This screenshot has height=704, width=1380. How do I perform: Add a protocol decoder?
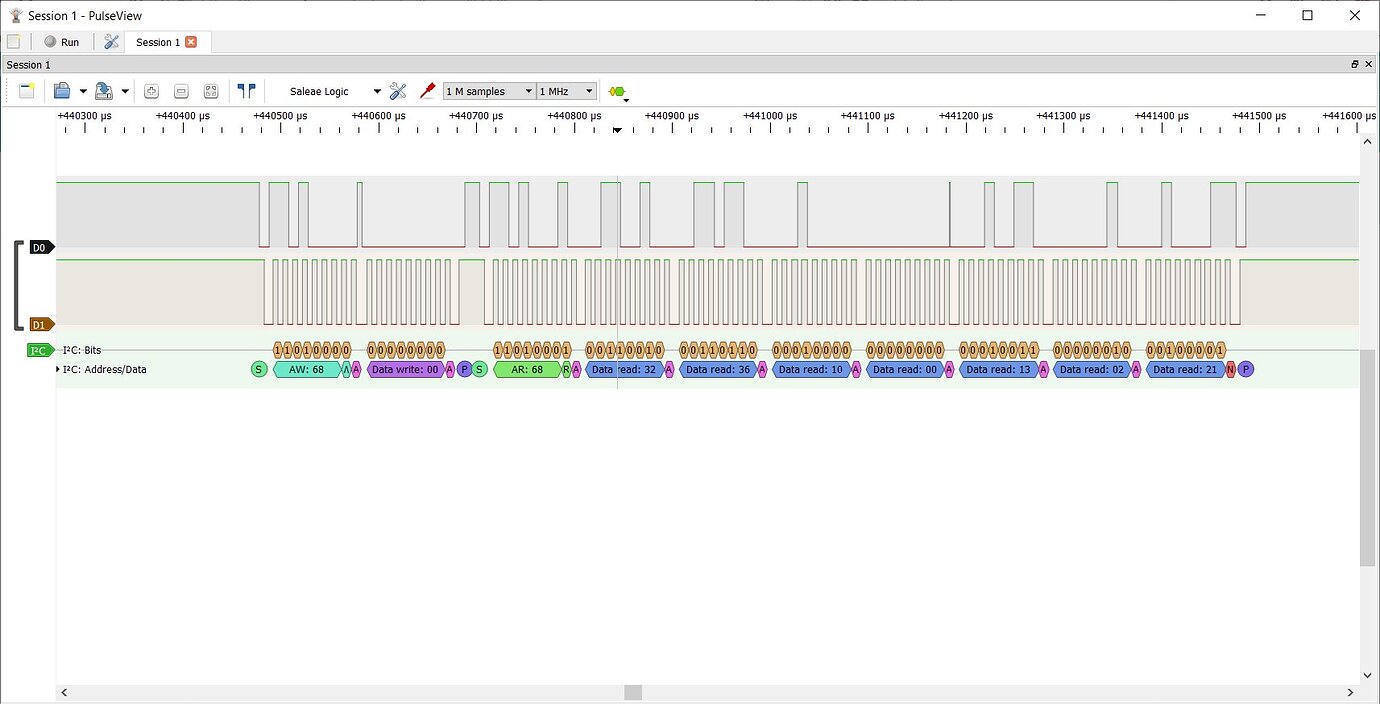[617, 90]
